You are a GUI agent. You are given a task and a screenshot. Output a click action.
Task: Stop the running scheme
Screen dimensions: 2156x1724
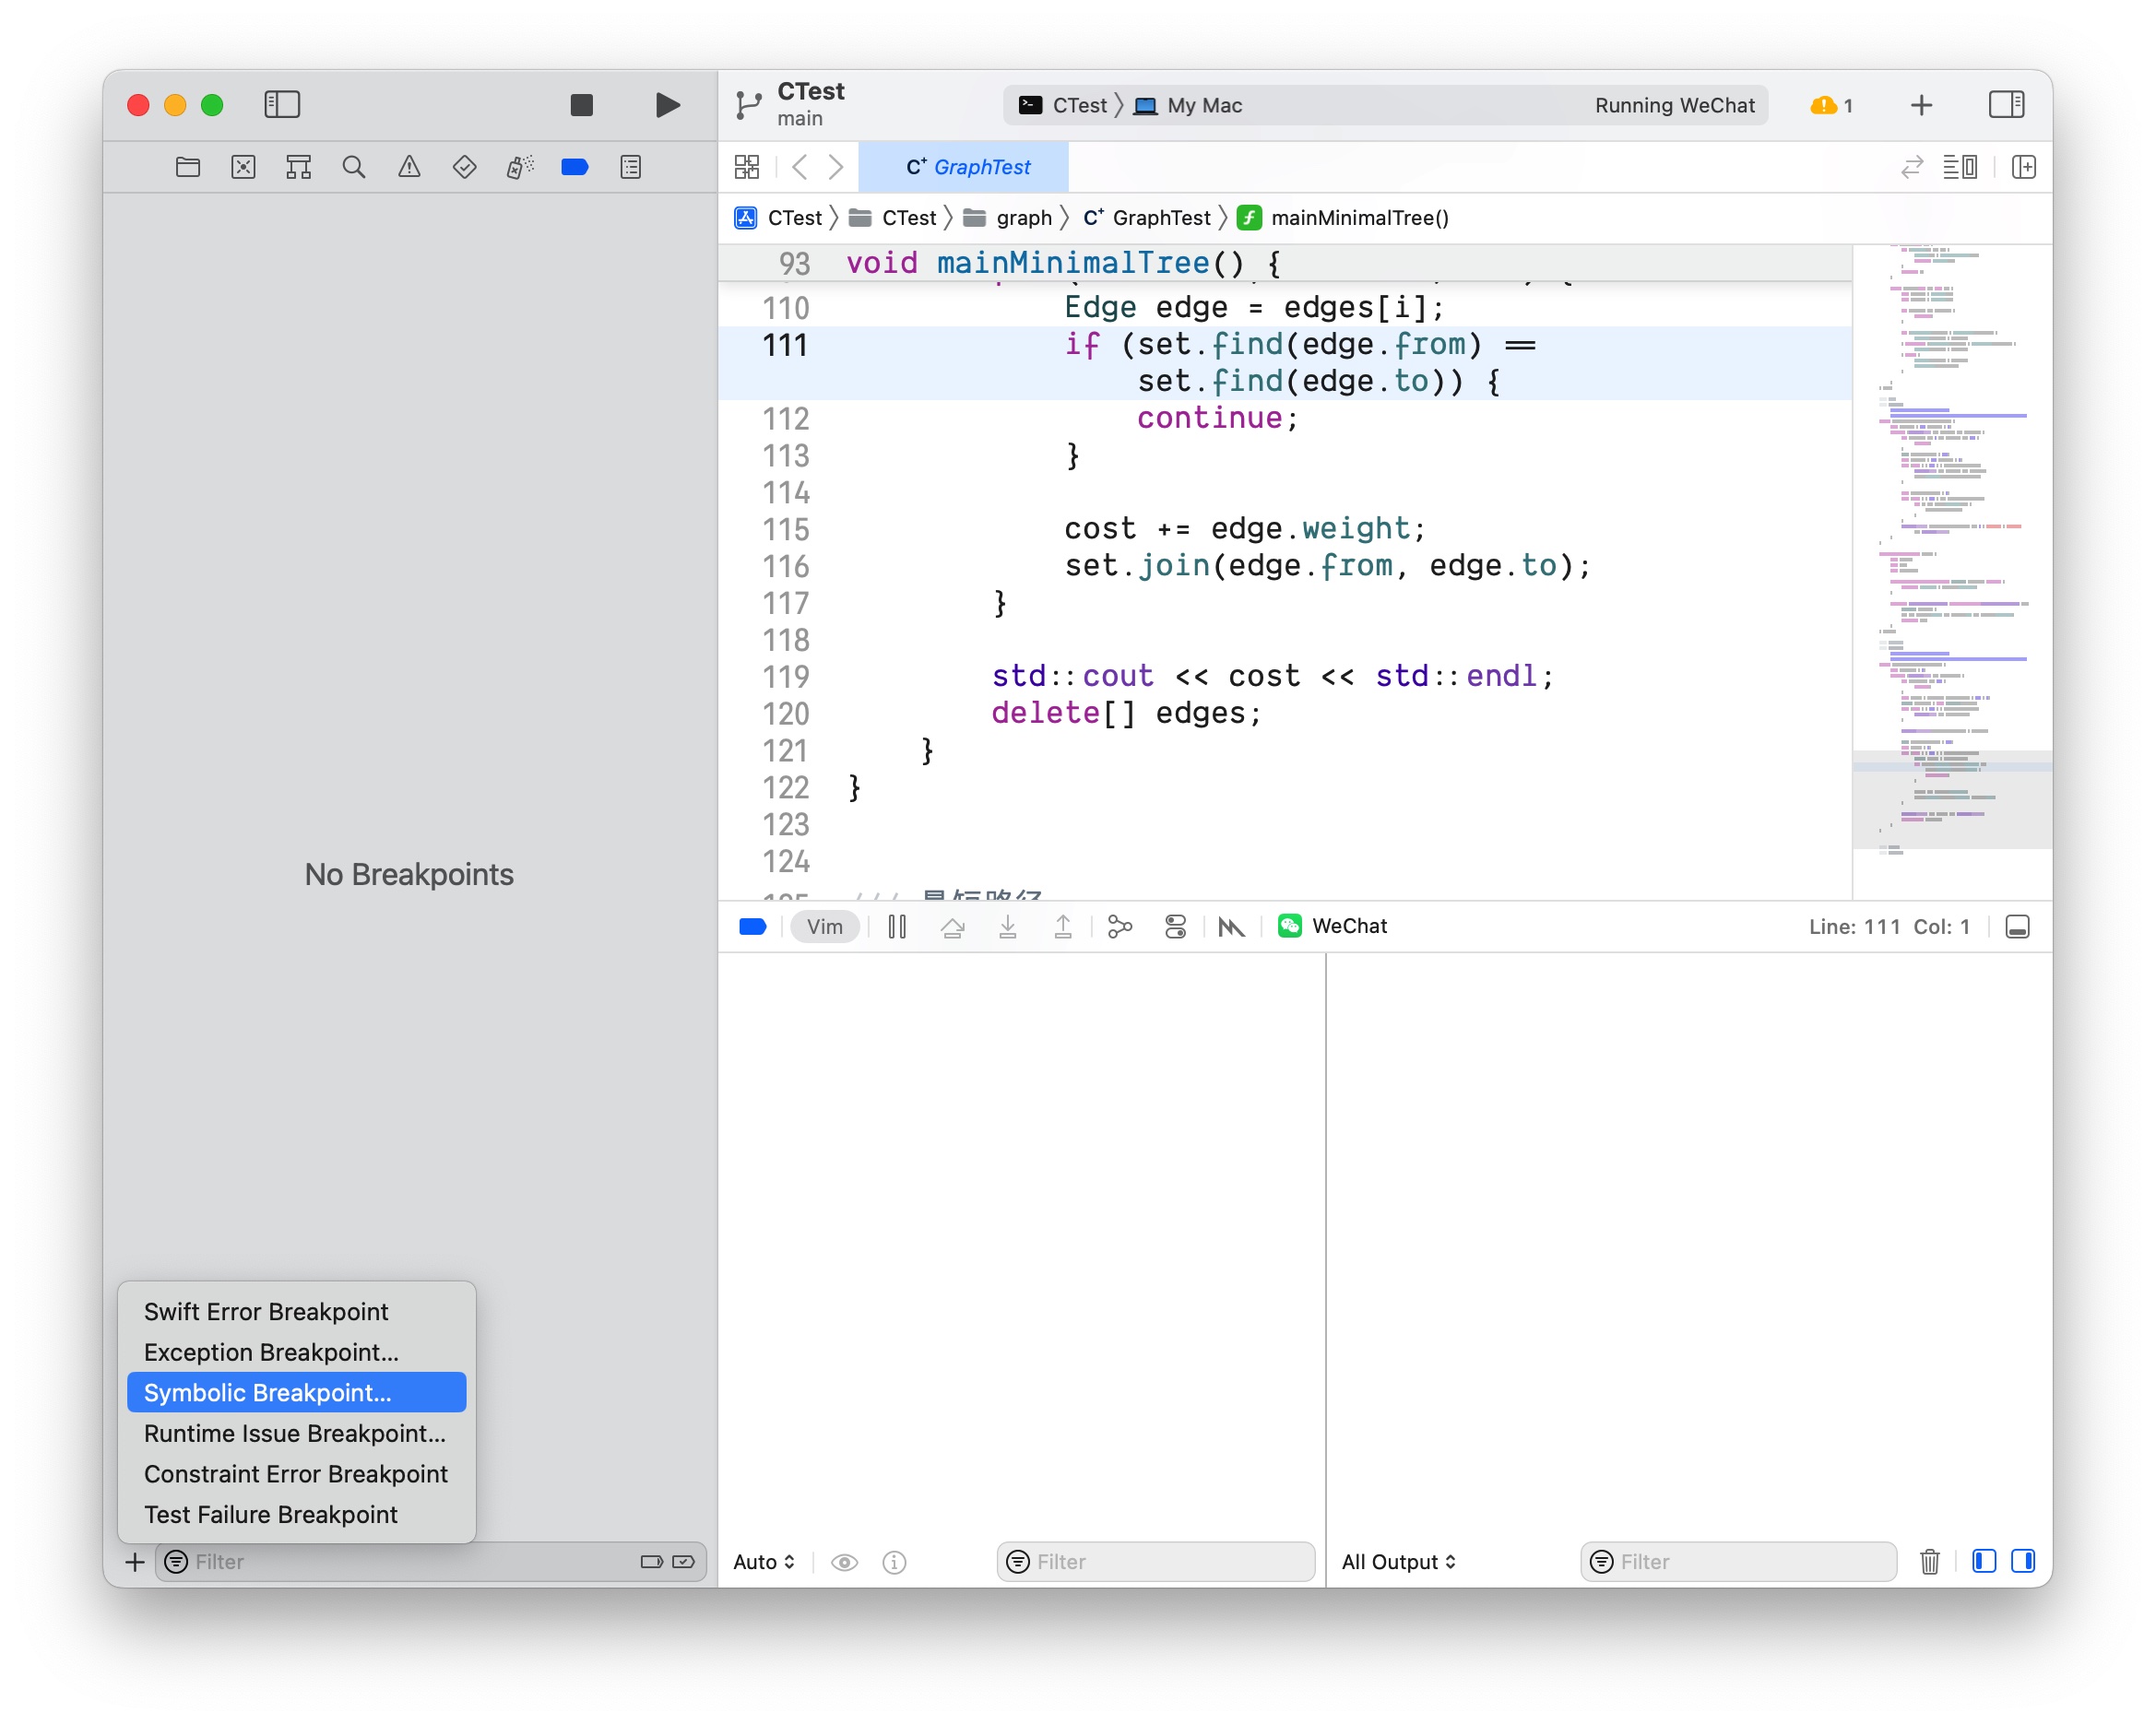(582, 104)
